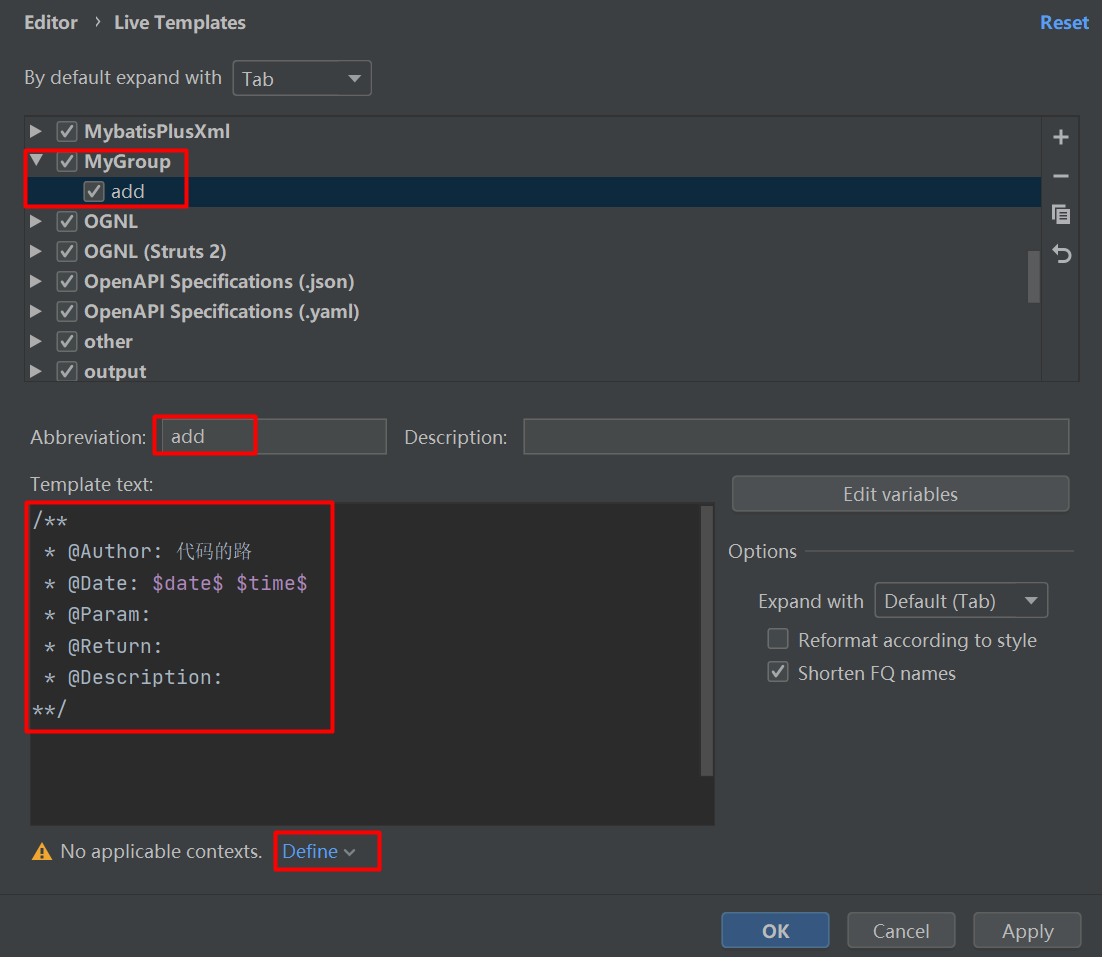1102x957 pixels.
Task: Select OpenAPI Specifications (.yaml) label
Action: pyautogui.click(x=222, y=311)
